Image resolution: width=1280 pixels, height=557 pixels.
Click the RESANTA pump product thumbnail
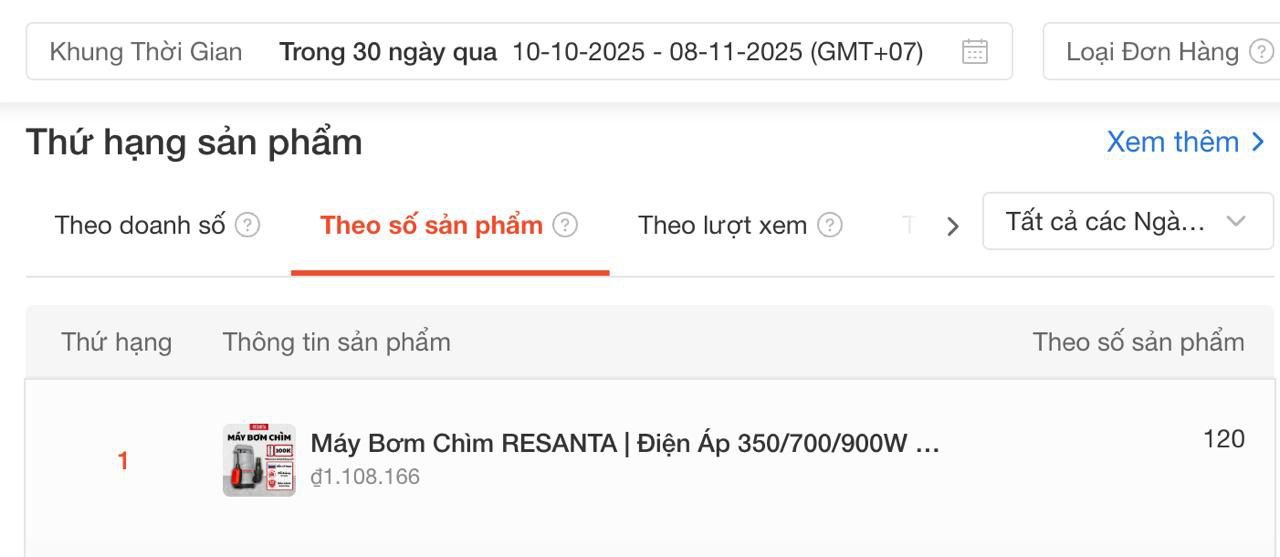coord(259,460)
